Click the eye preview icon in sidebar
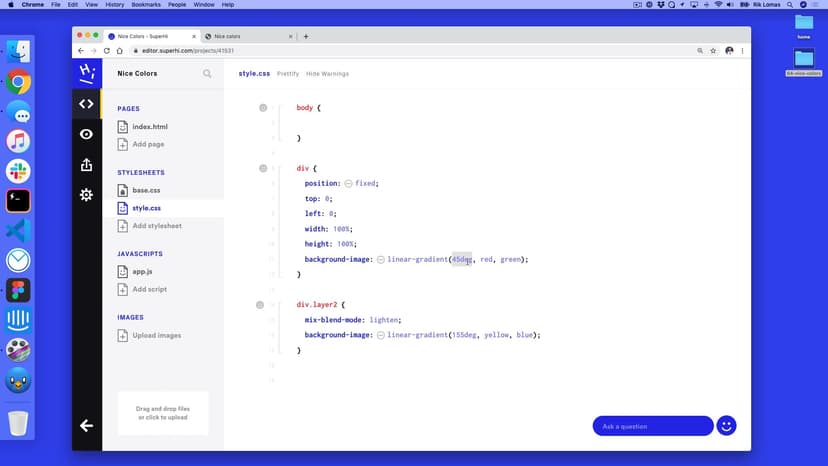This screenshot has width=828, height=466. coord(87,134)
